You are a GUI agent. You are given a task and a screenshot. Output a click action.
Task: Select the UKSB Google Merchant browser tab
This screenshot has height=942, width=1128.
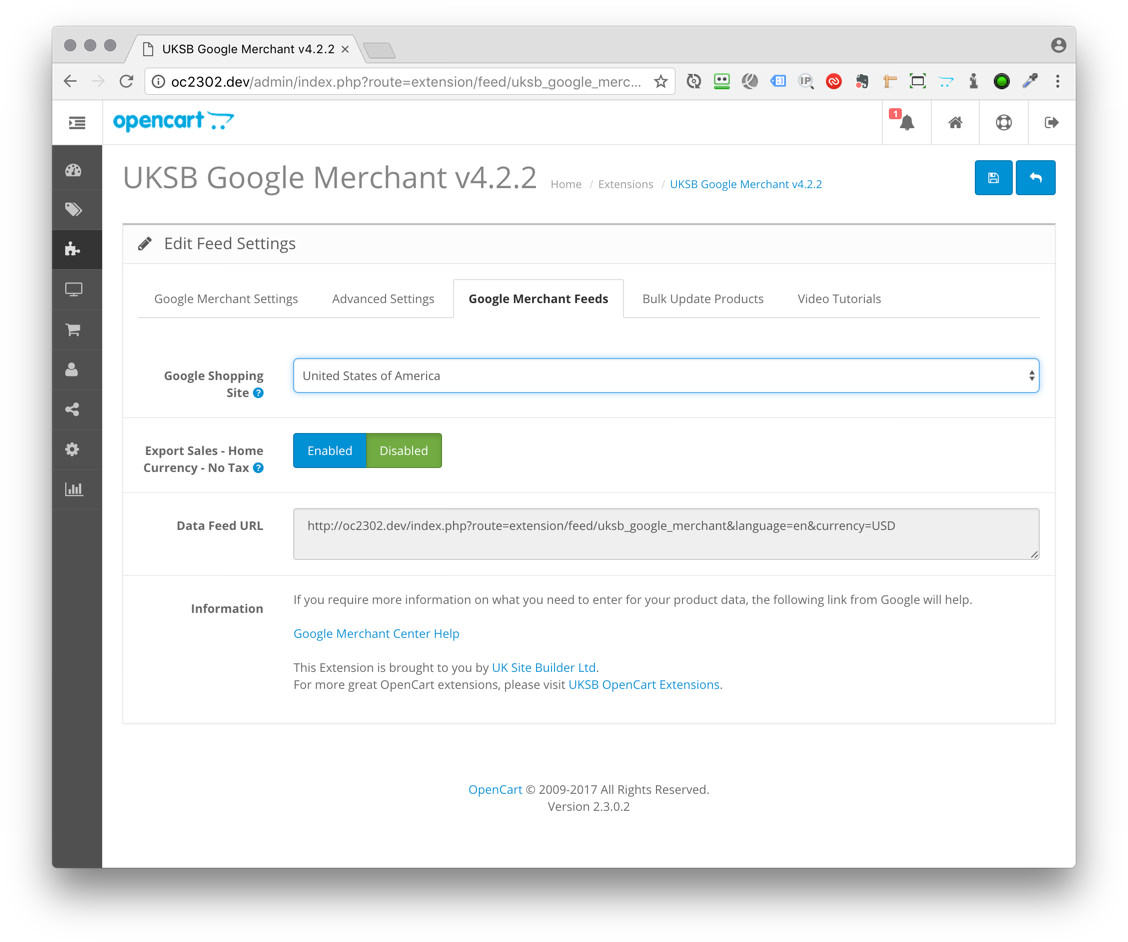(248, 49)
